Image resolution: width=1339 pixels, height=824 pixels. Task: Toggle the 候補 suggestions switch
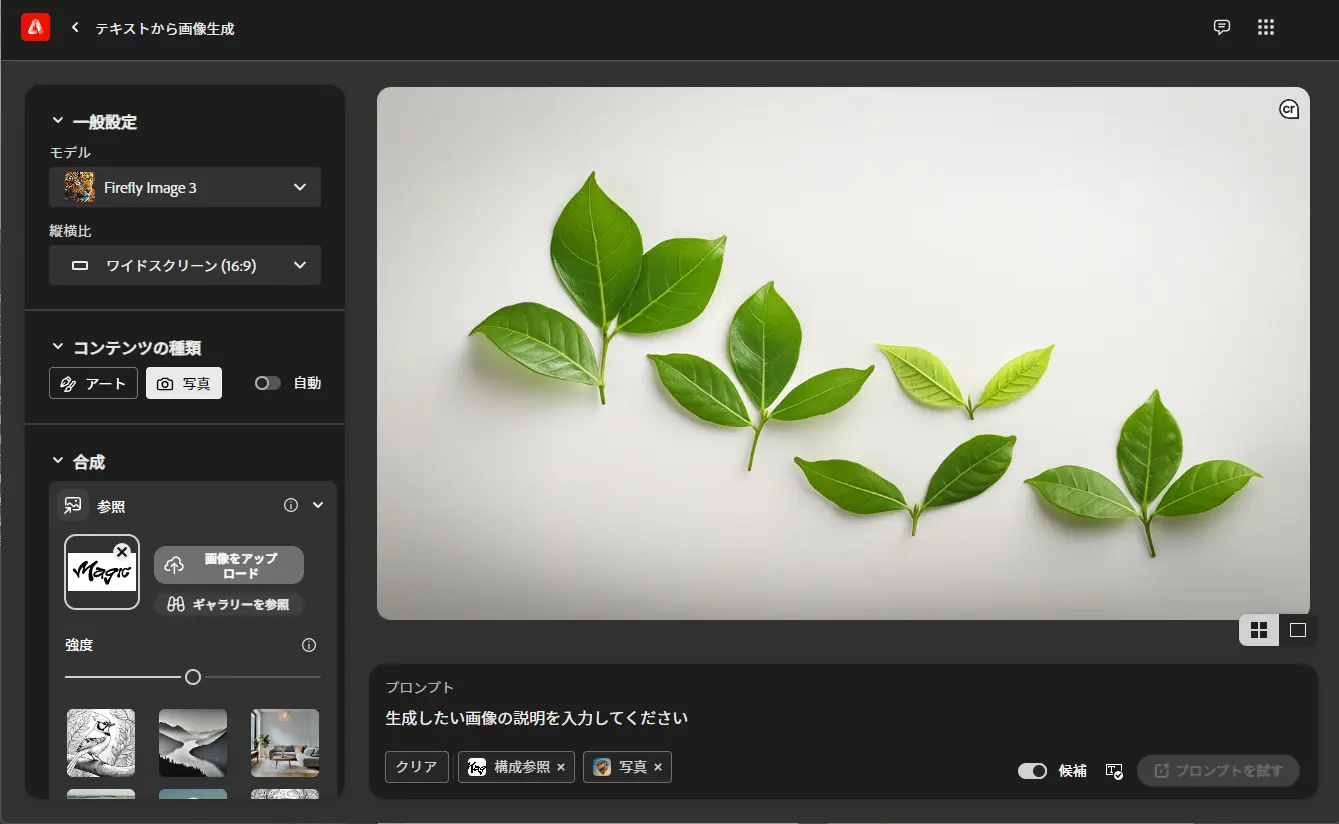click(1032, 771)
